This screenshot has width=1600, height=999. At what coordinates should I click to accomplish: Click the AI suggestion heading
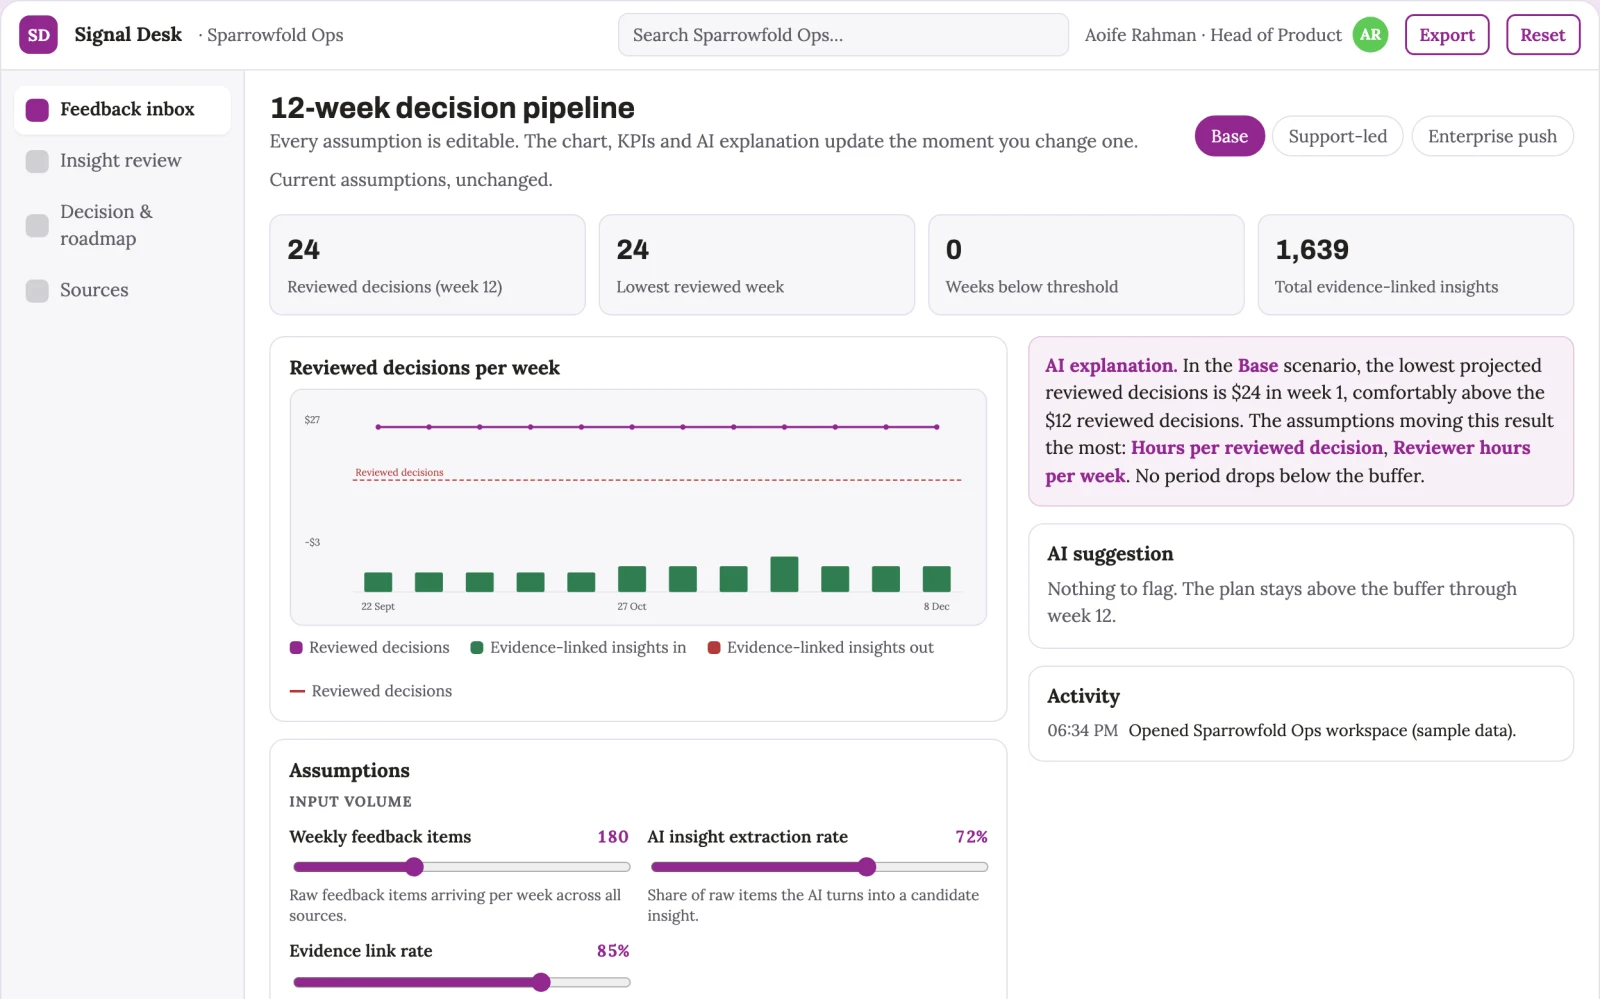click(x=1110, y=554)
